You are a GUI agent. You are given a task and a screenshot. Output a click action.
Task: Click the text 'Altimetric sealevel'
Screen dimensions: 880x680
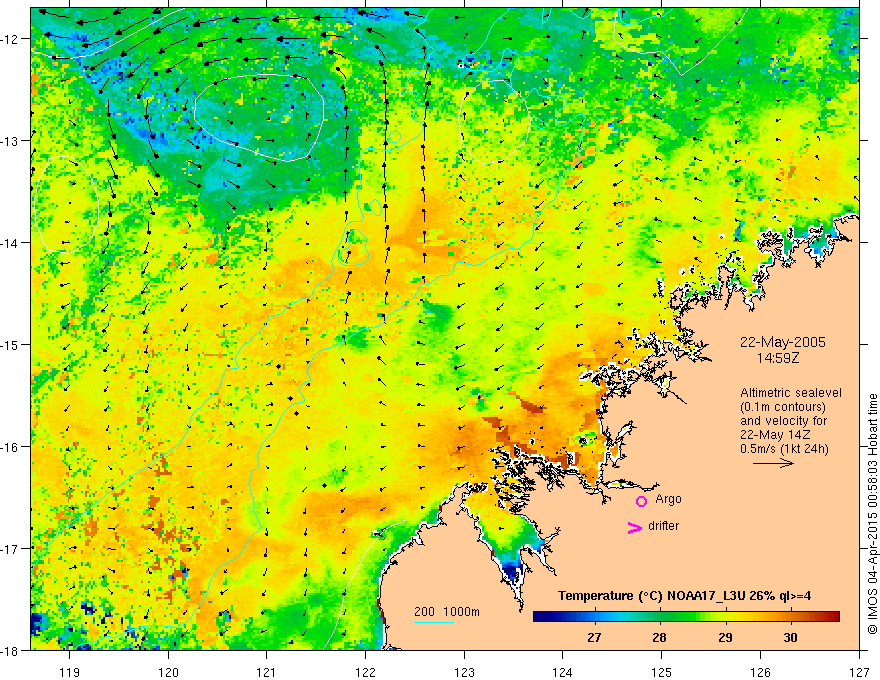(791, 393)
